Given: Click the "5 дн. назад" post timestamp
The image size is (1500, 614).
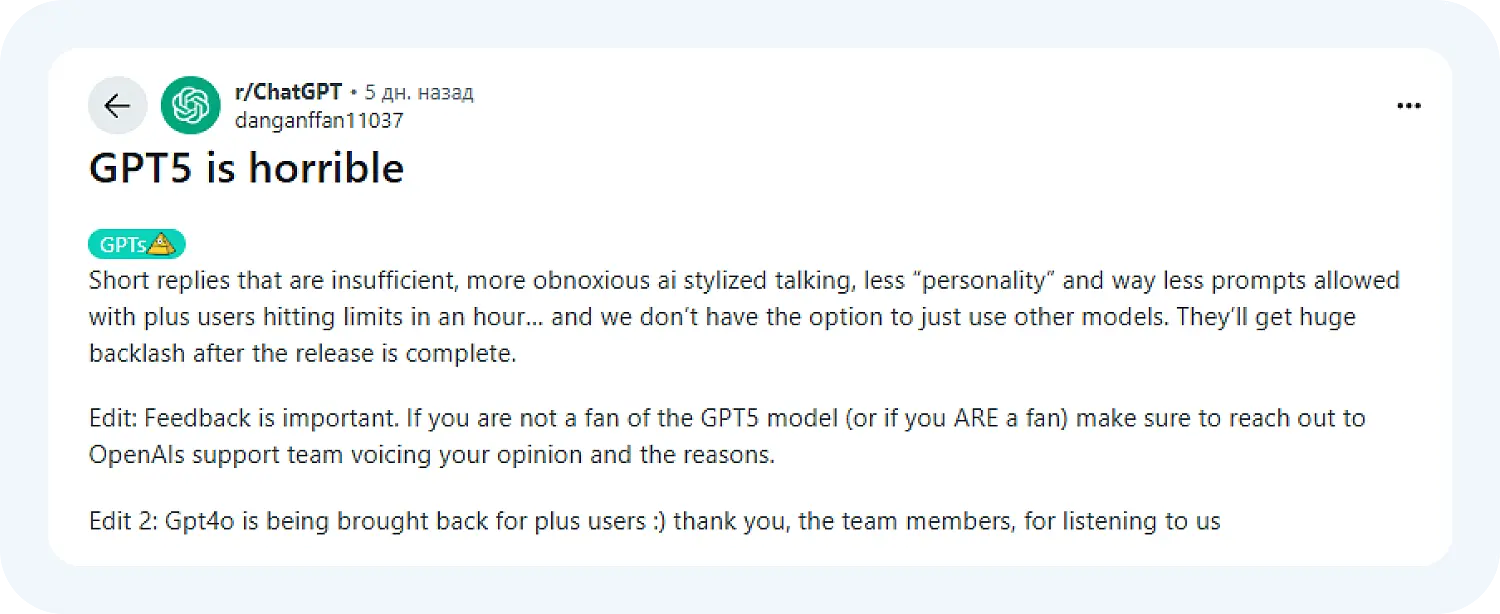Looking at the screenshot, I should click(419, 93).
